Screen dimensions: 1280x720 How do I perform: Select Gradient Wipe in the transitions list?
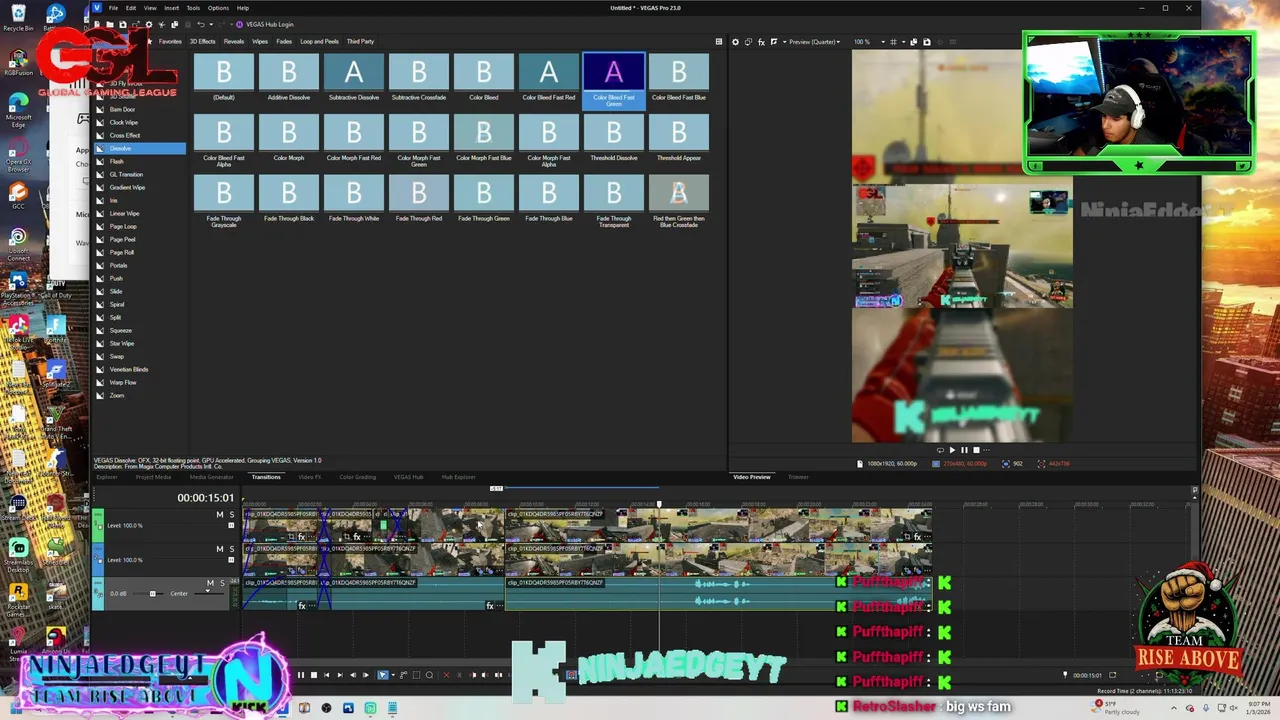[x=127, y=187]
